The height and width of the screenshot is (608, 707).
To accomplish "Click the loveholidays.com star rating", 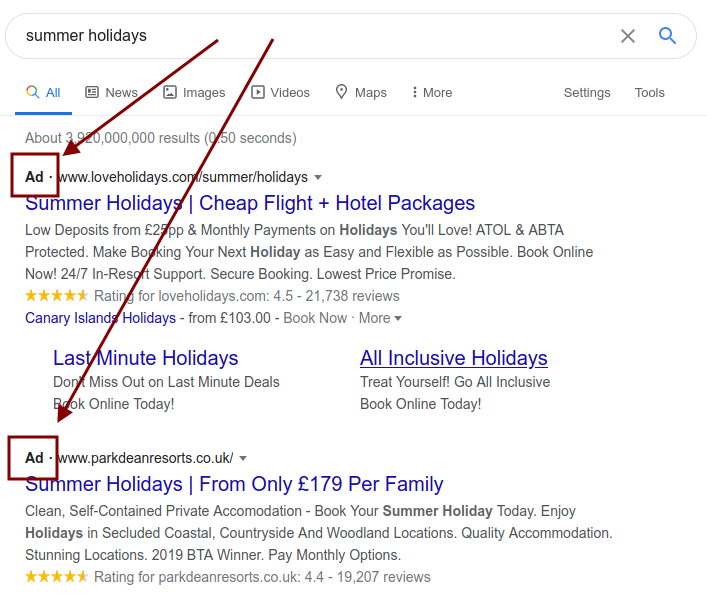I will (56, 296).
